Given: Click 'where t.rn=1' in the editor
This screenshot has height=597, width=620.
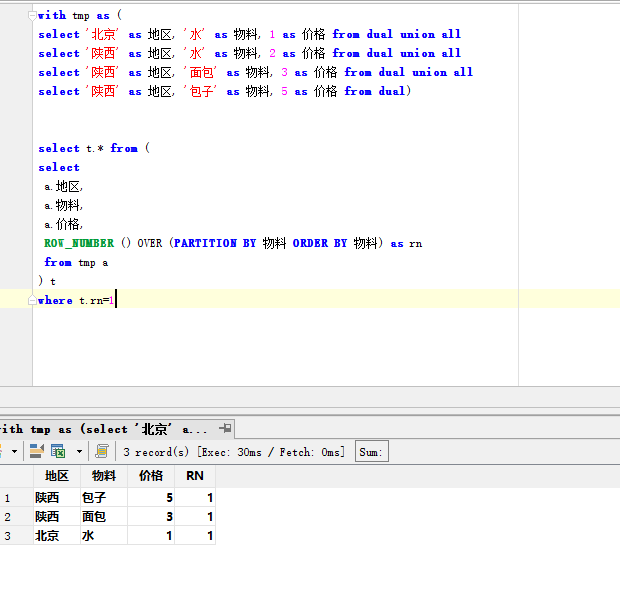Looking at the screenshot, I should (76, 300).
